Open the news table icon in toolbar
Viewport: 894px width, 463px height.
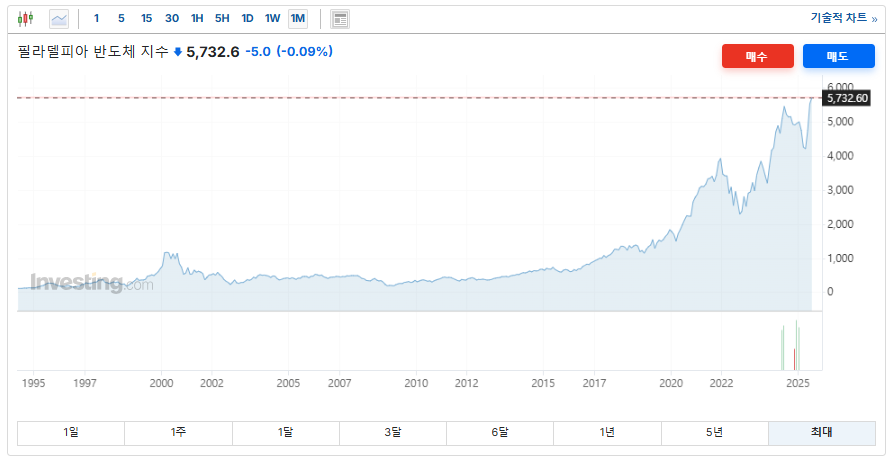click(x=340, y=19)
